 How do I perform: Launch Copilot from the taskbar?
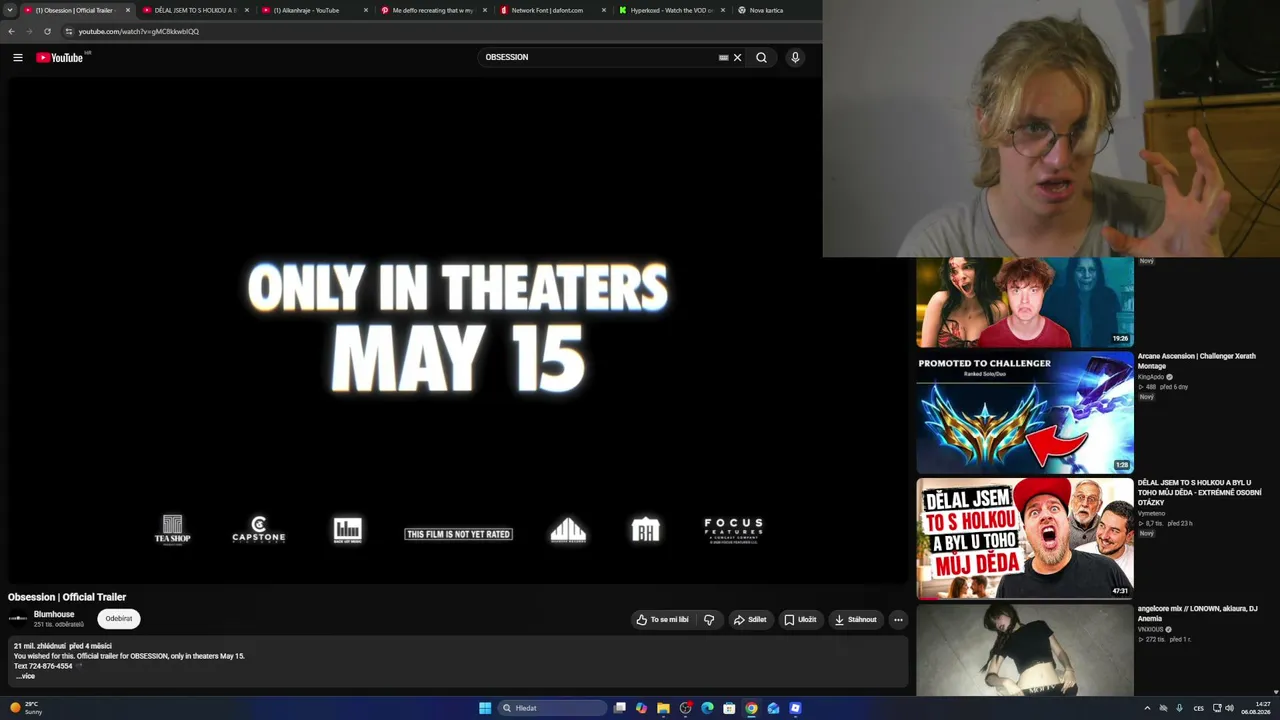pos(641,708)
